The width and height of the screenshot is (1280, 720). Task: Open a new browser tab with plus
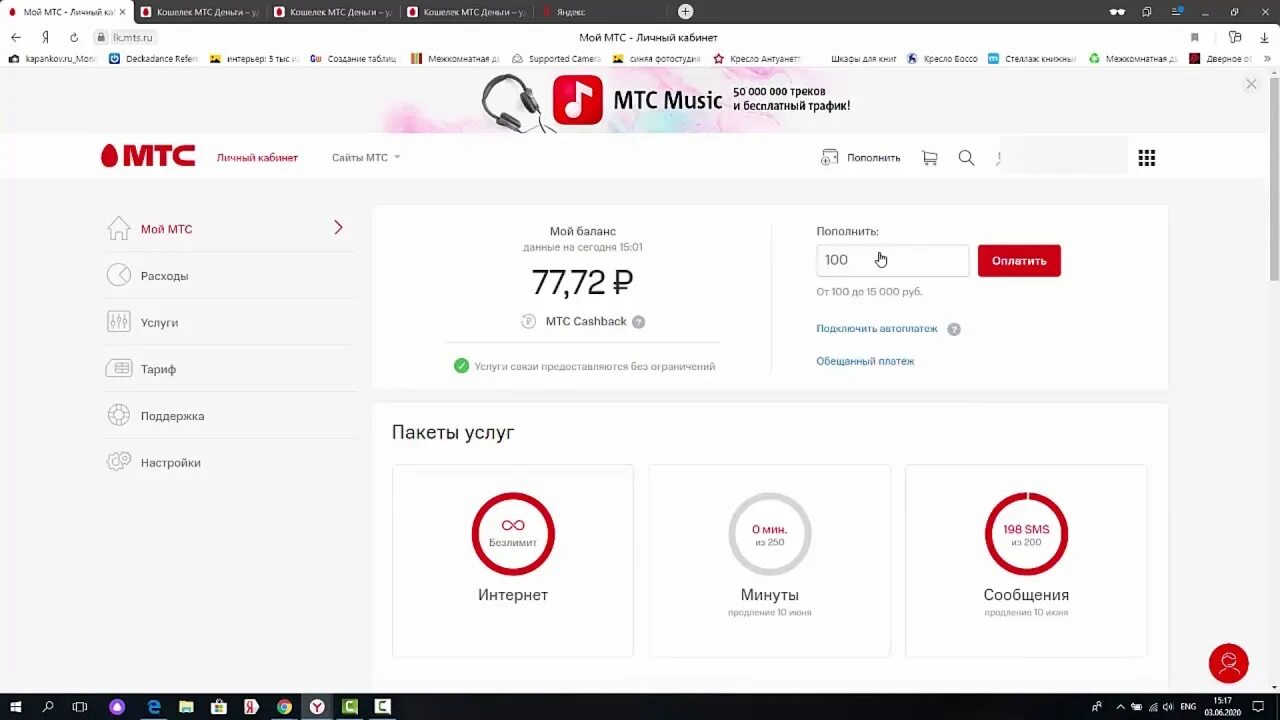coord(685,12)
